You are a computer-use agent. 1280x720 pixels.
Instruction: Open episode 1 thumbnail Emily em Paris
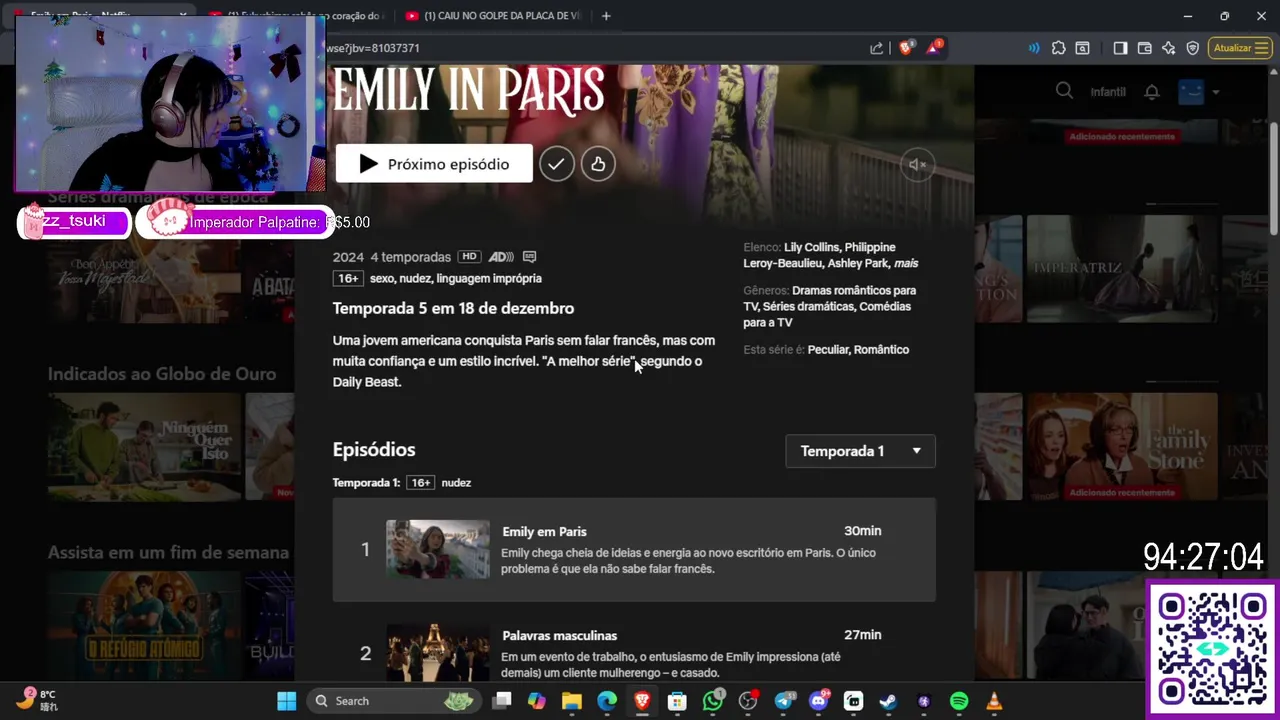pos(438,549)
